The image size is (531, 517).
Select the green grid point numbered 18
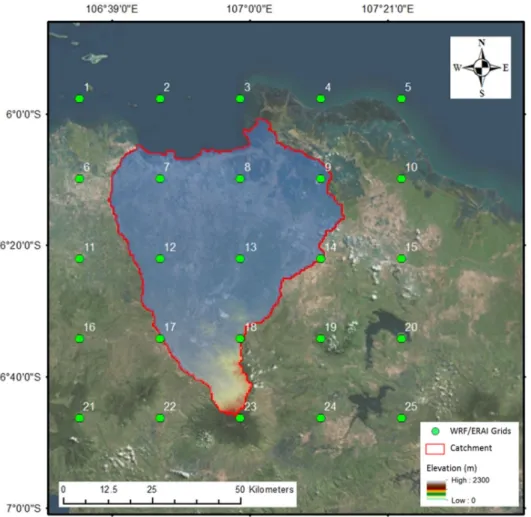click(x=240, y=339)
